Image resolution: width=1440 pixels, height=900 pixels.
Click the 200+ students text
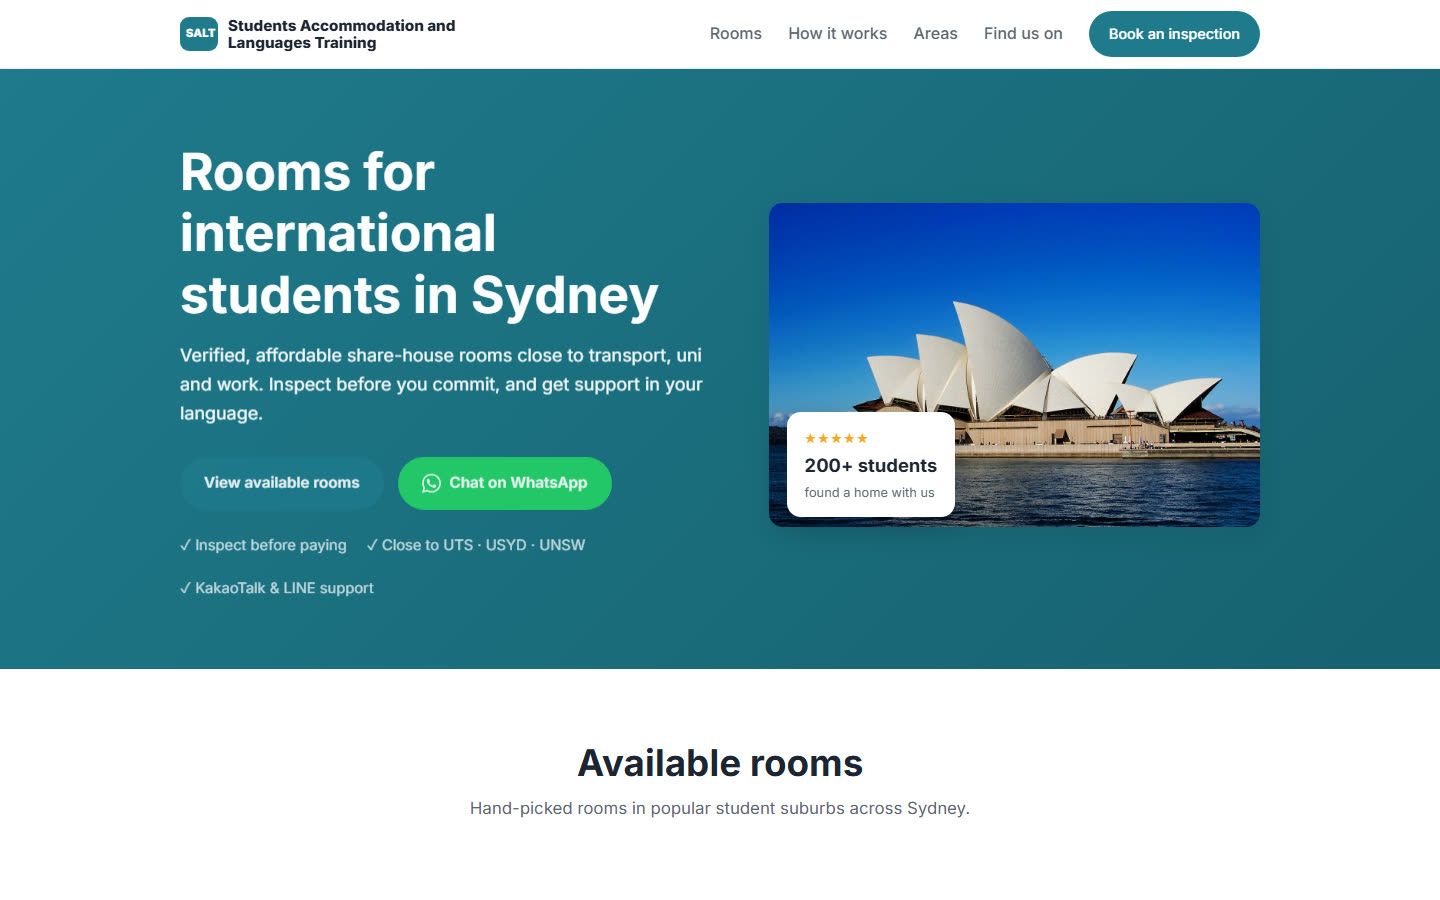[x=870, y=465]
